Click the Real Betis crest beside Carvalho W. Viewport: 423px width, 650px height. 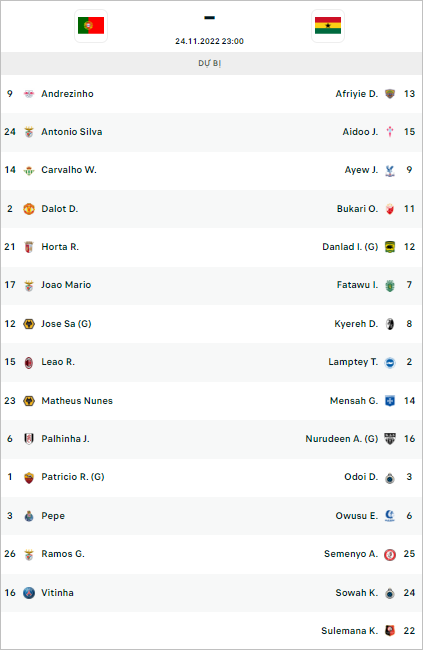point(29,170)
